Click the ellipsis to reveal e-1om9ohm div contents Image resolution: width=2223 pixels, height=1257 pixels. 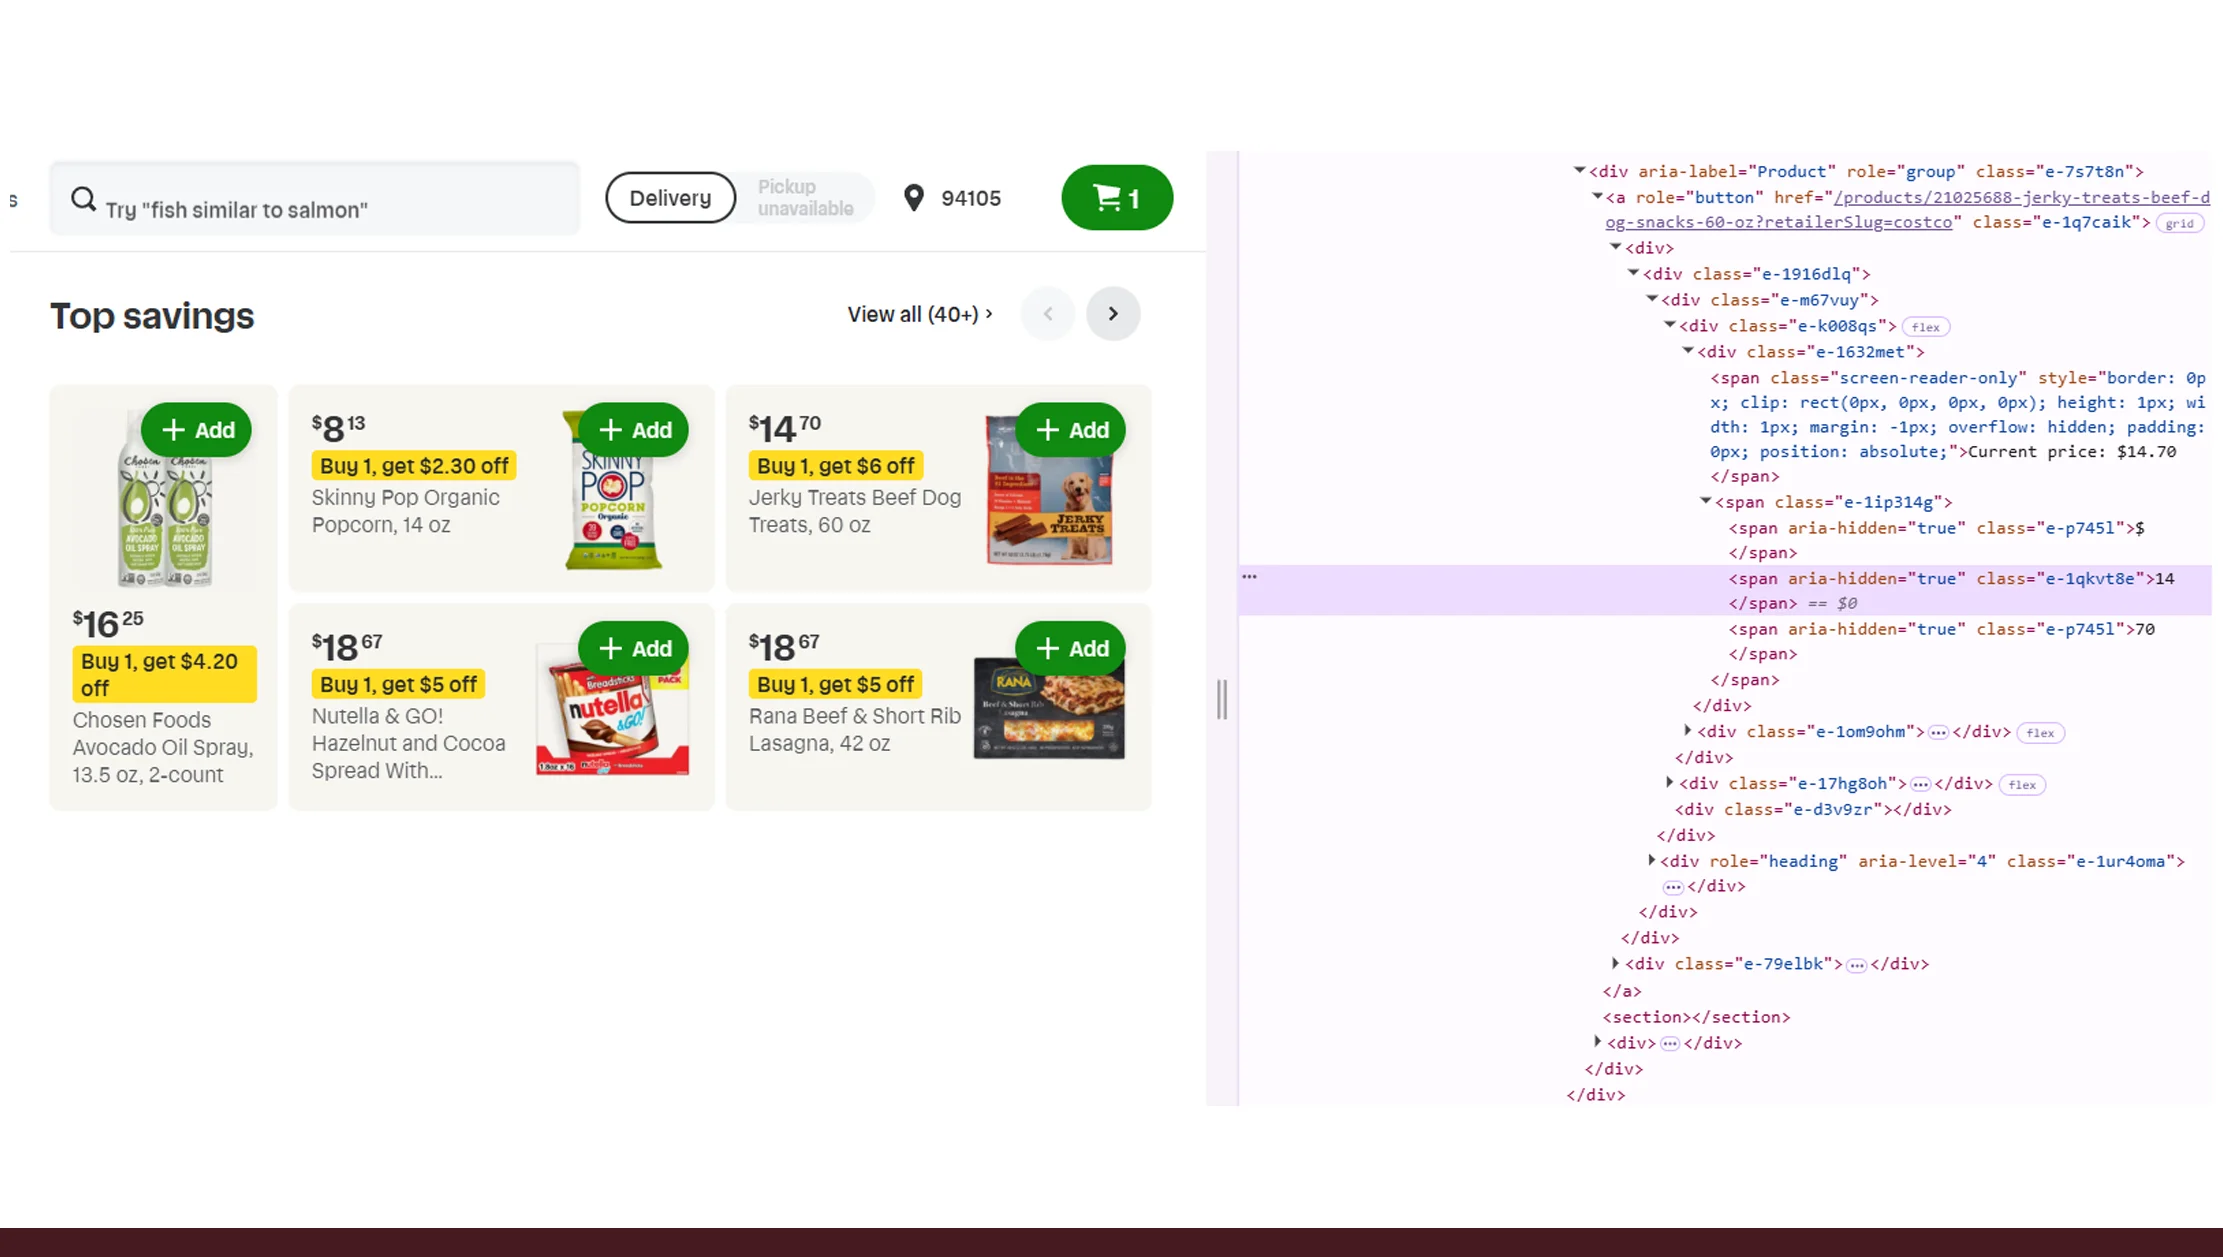[x=1937, y=731]
